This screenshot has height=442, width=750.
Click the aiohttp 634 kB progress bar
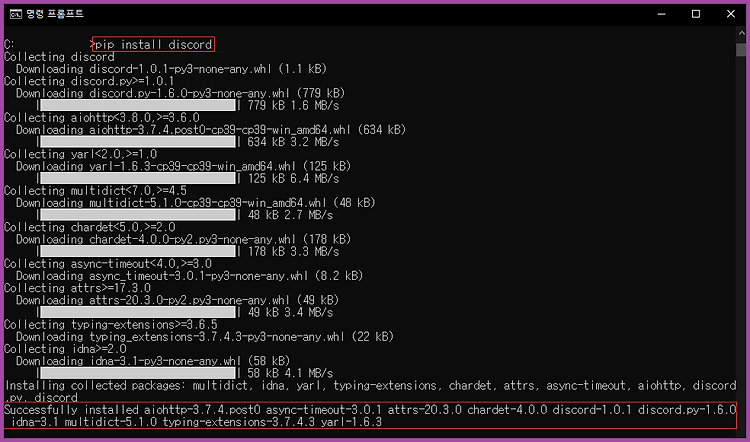click(x=138, y=142)
